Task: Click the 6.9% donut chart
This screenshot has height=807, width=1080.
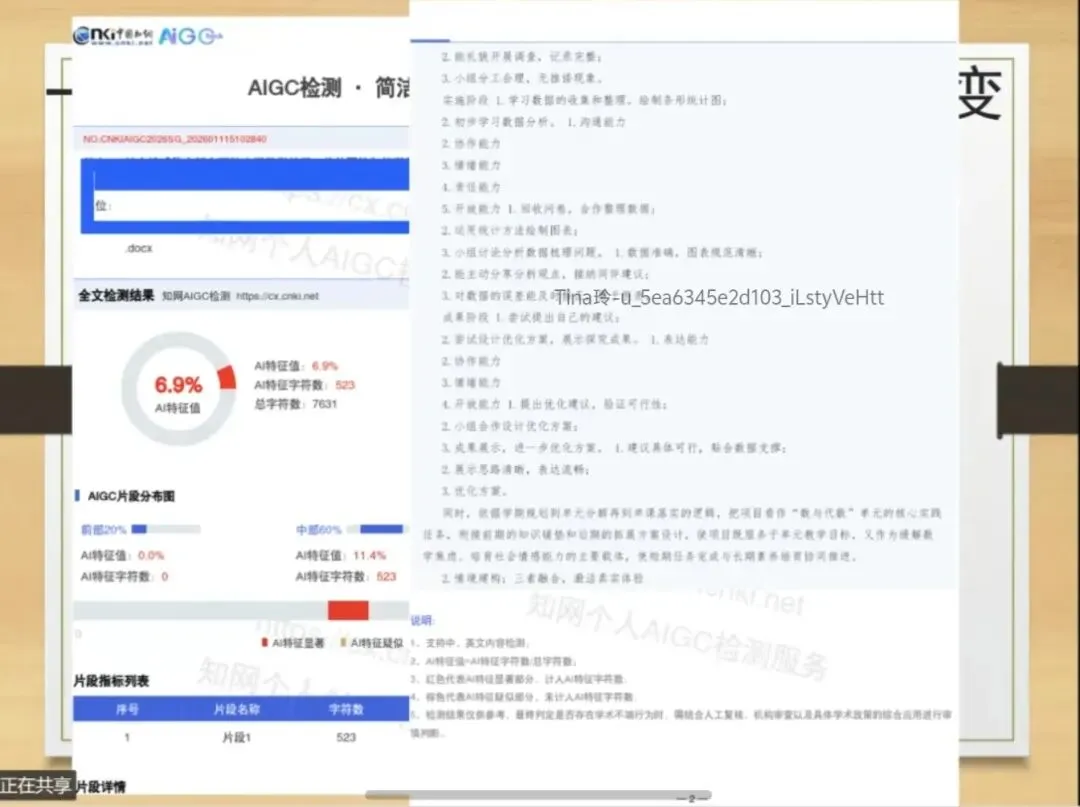Action: 178,389
